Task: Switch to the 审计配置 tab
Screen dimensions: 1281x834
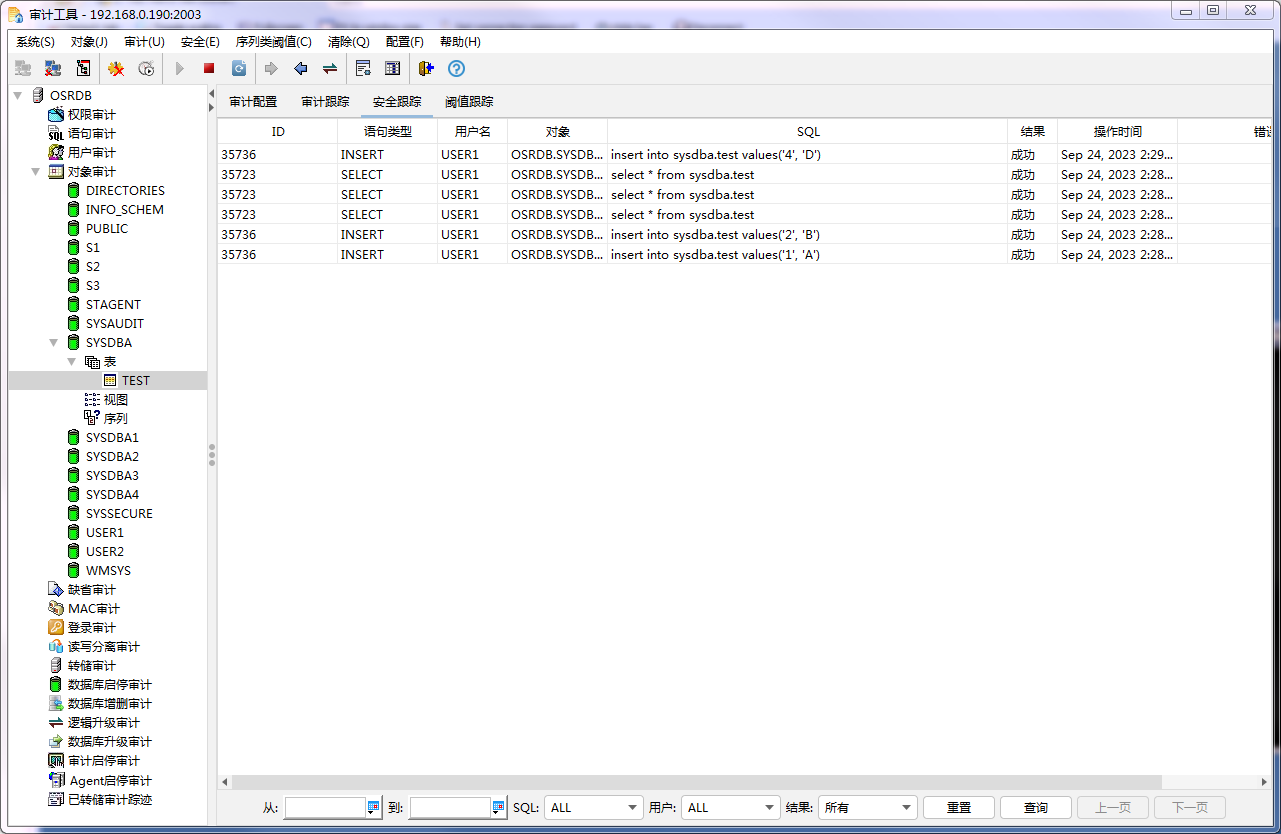Action: [x=253, y=102]
